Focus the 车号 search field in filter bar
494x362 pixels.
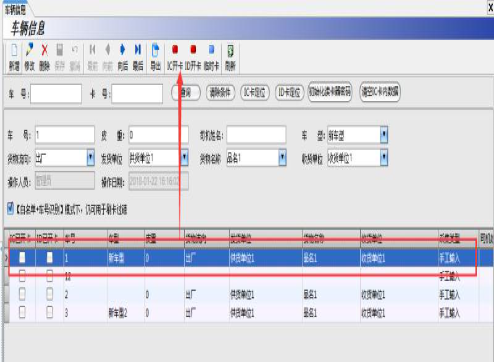coord(56,94)
